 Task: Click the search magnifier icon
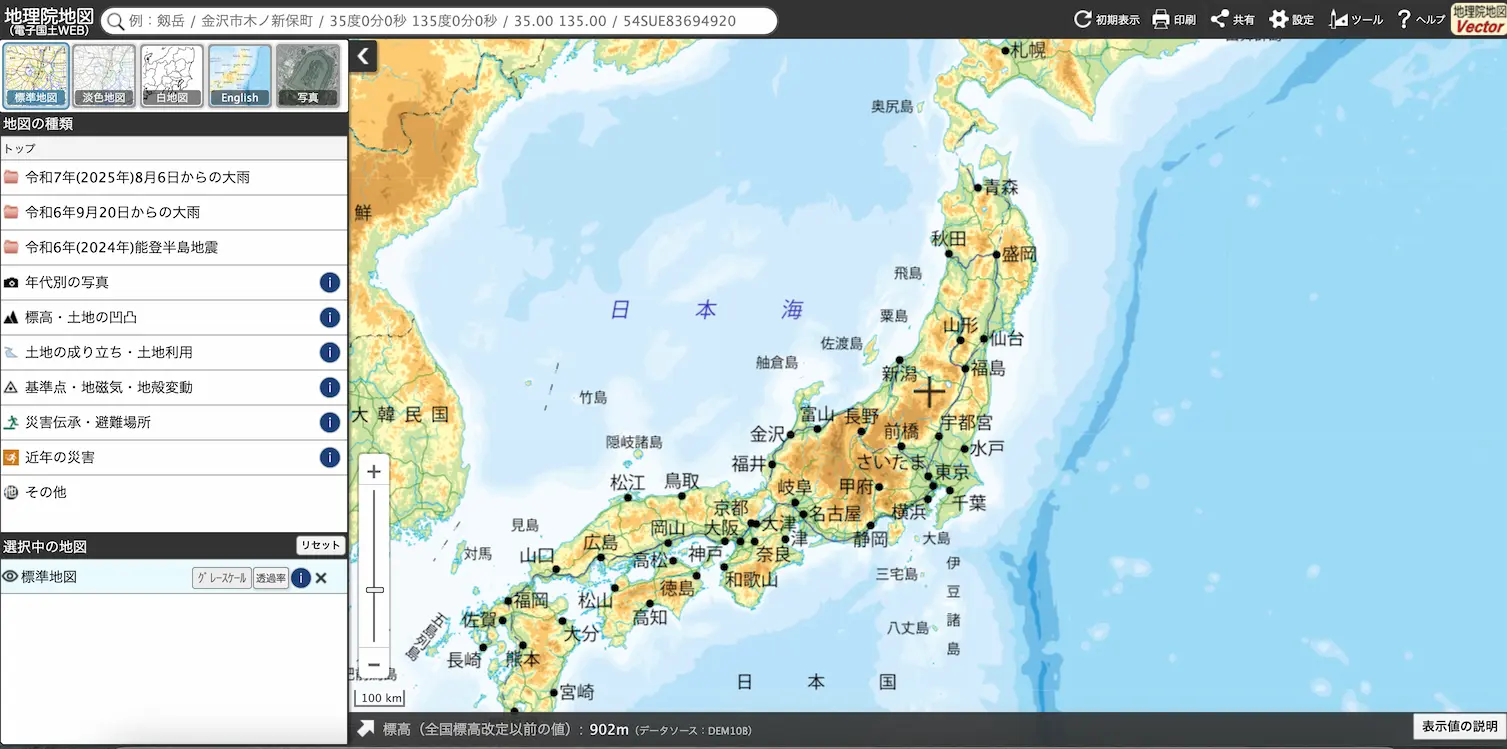coord(116,21)
